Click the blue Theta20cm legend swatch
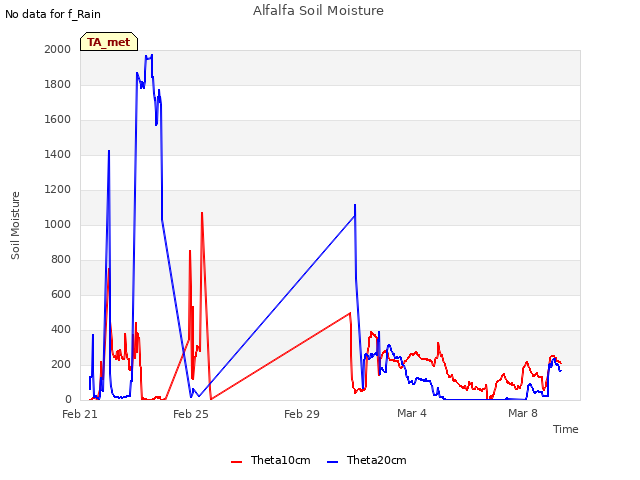 333,462
